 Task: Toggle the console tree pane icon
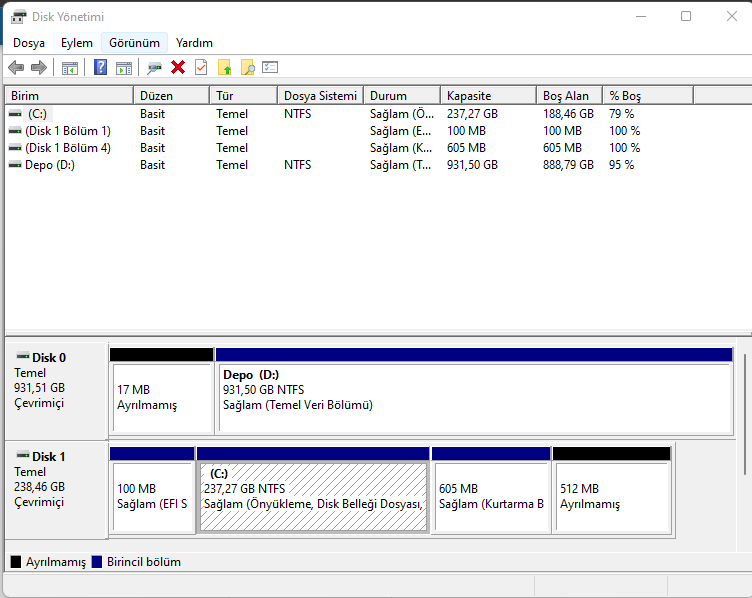70,67
